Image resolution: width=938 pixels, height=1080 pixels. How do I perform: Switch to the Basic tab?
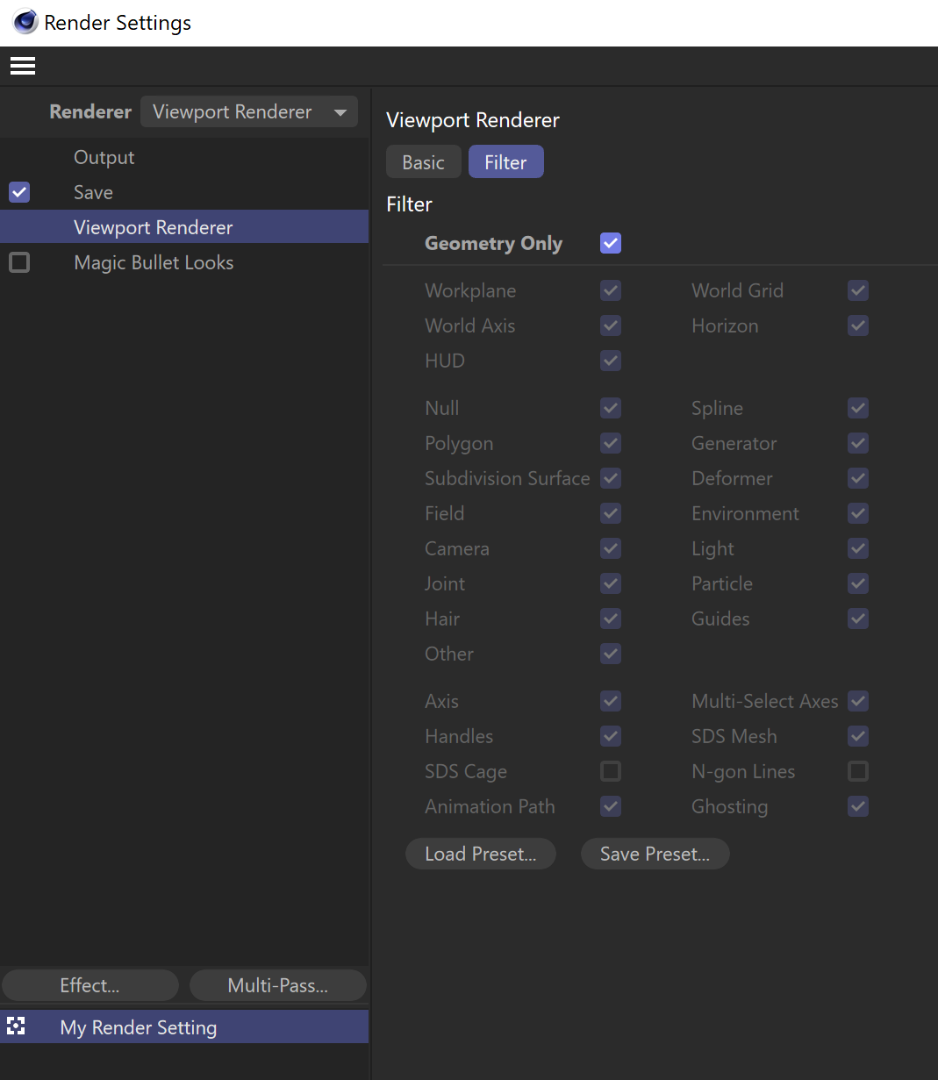(423, 162)
